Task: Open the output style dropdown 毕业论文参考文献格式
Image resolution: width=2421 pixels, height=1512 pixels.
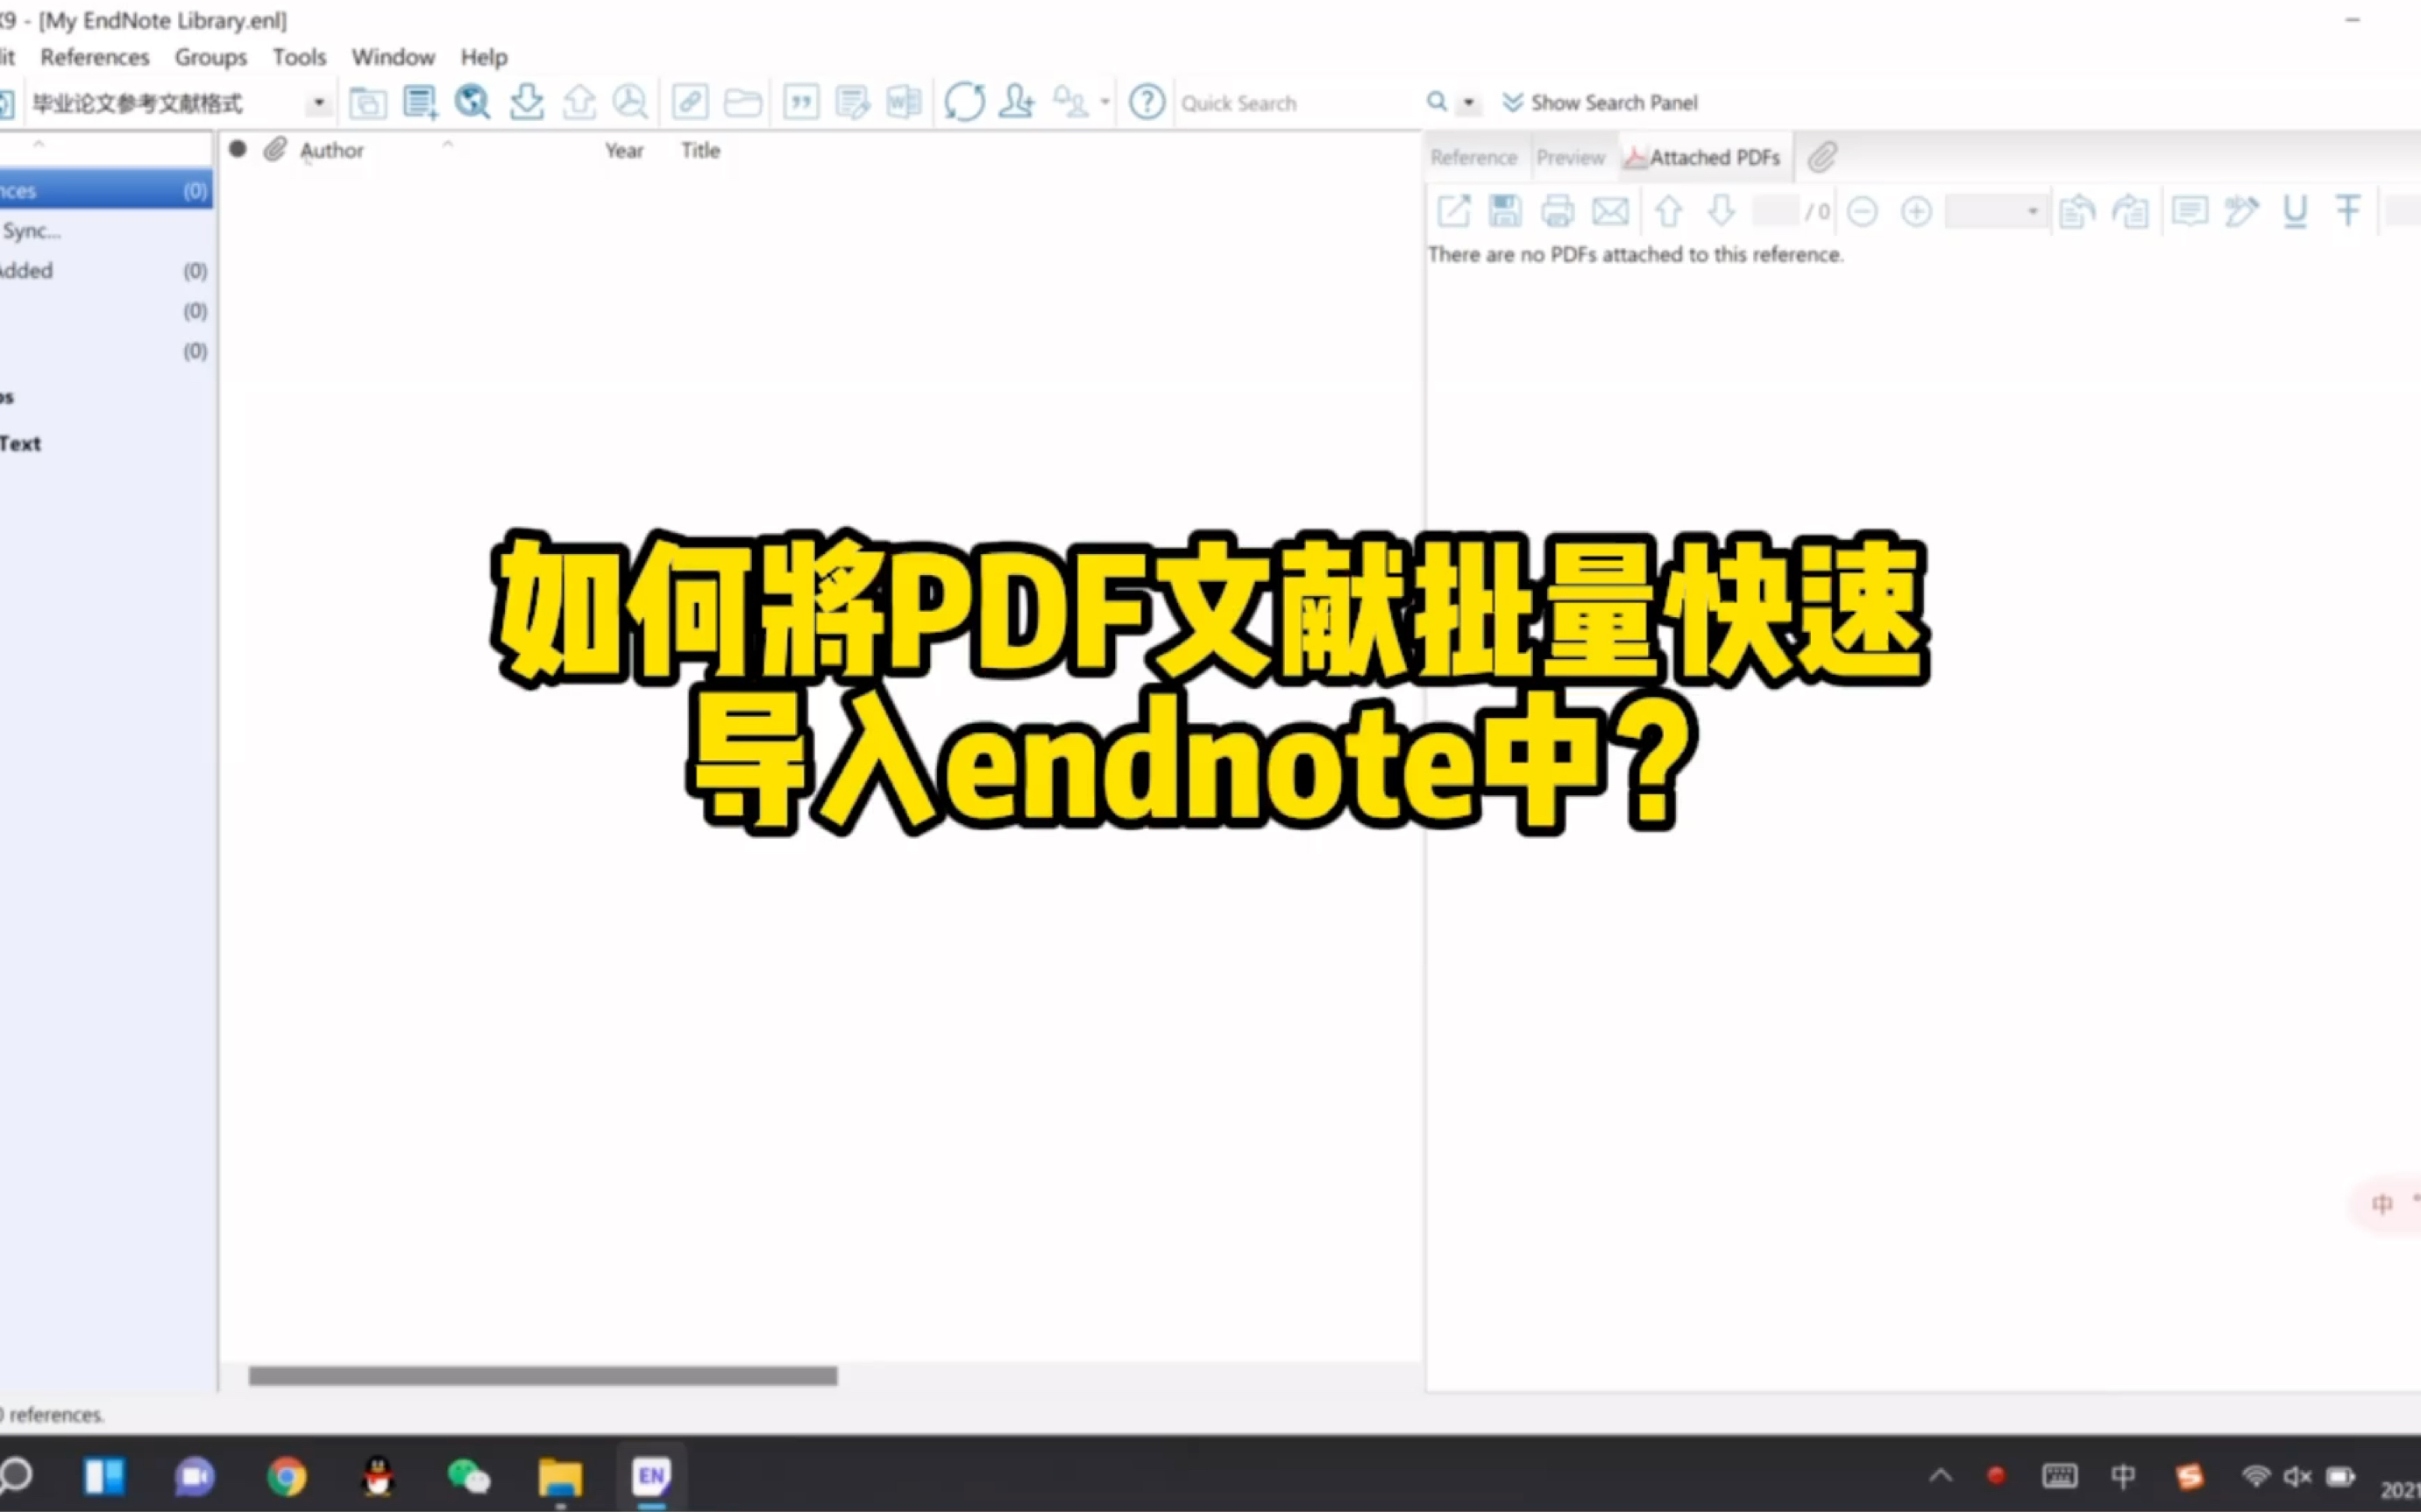Action: coord(318,102)
